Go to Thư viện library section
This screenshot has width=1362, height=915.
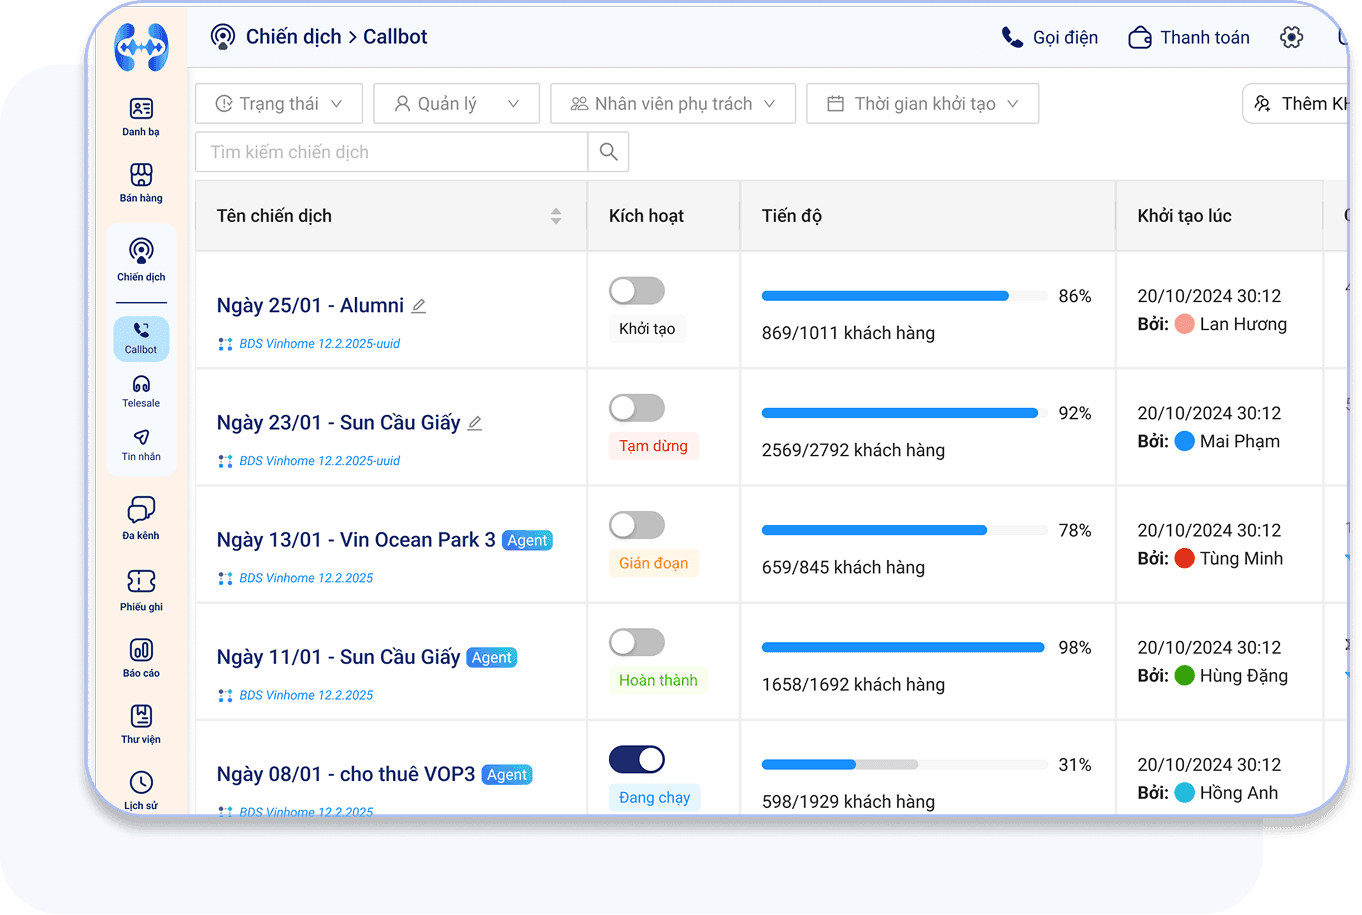[141, 723]
